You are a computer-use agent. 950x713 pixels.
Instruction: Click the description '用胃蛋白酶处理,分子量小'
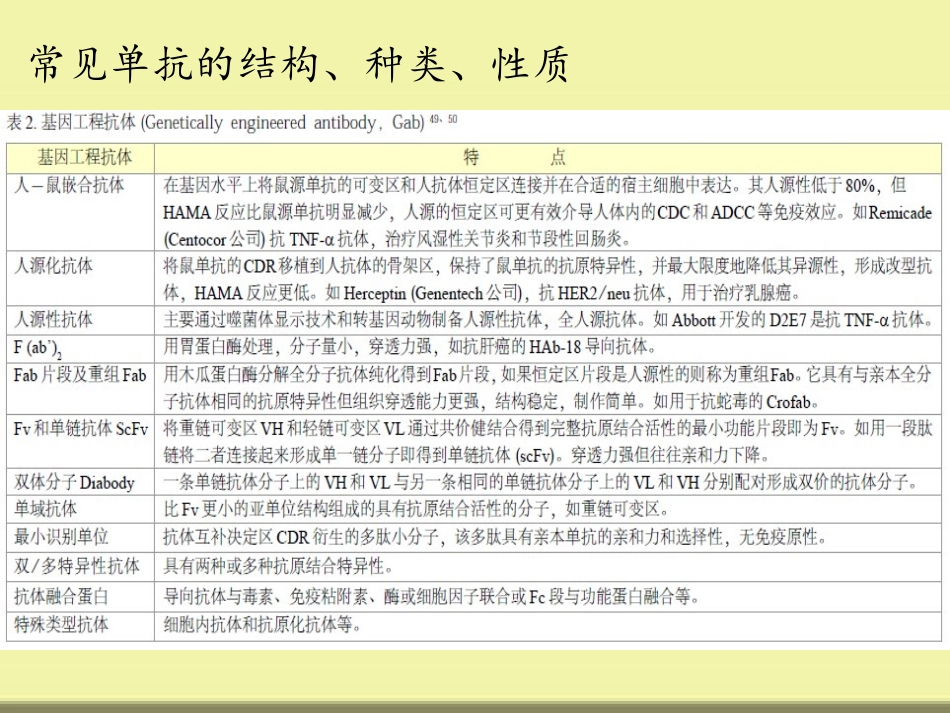(410, 347)
